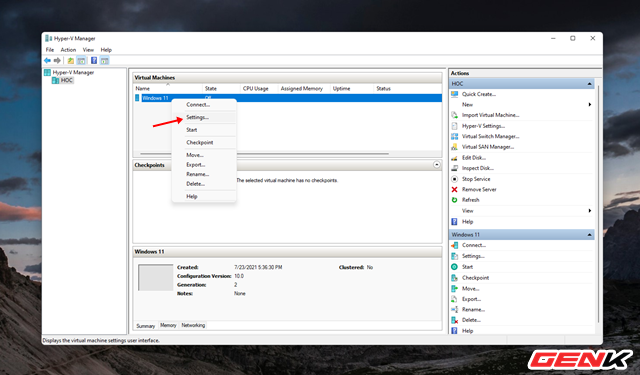Screen dimensions: 640x375
Task: Click the toolbar Help question-mark icon
Action: click(94, 60)
